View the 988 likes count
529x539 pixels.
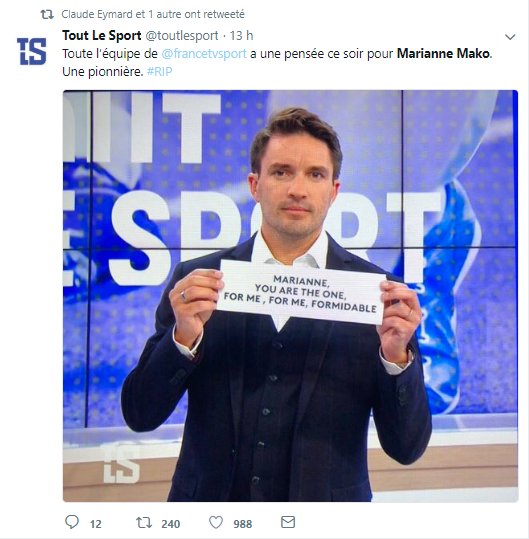pyautogui.click(x=243, y=524)
